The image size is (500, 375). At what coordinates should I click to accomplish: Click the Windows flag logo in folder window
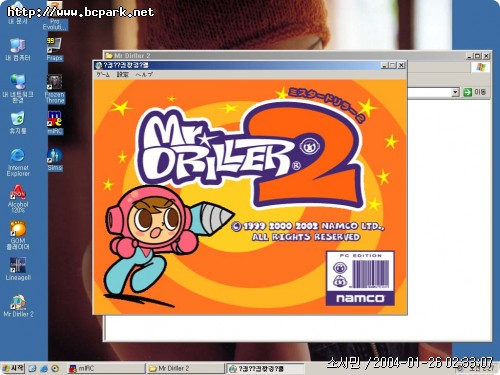coord(480,67)
